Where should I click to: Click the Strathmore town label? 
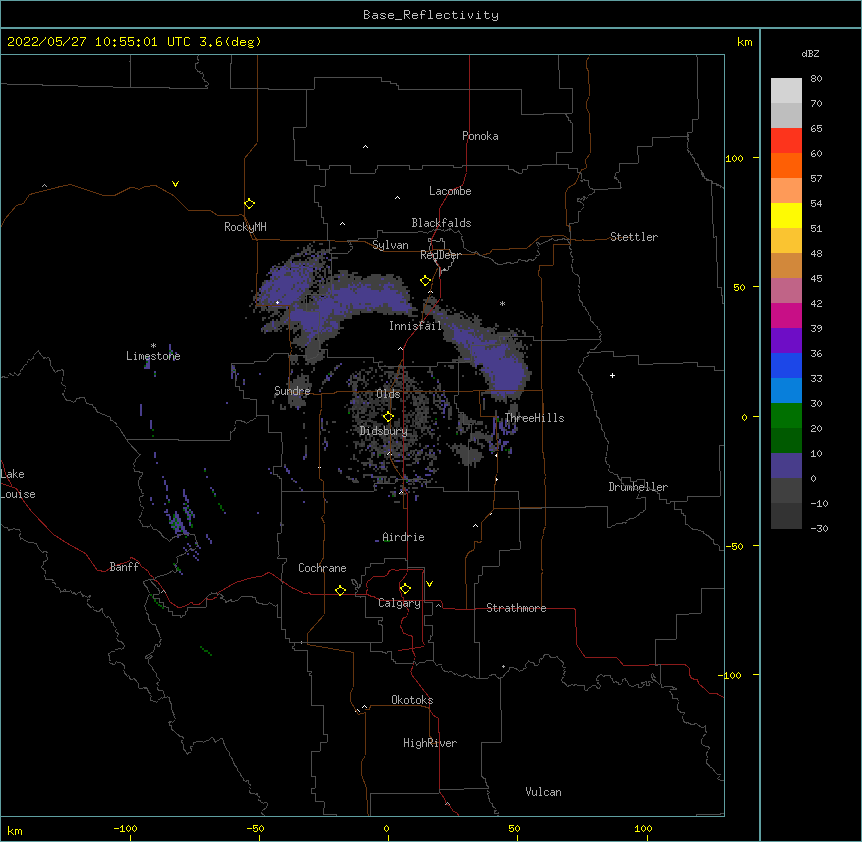516,608
